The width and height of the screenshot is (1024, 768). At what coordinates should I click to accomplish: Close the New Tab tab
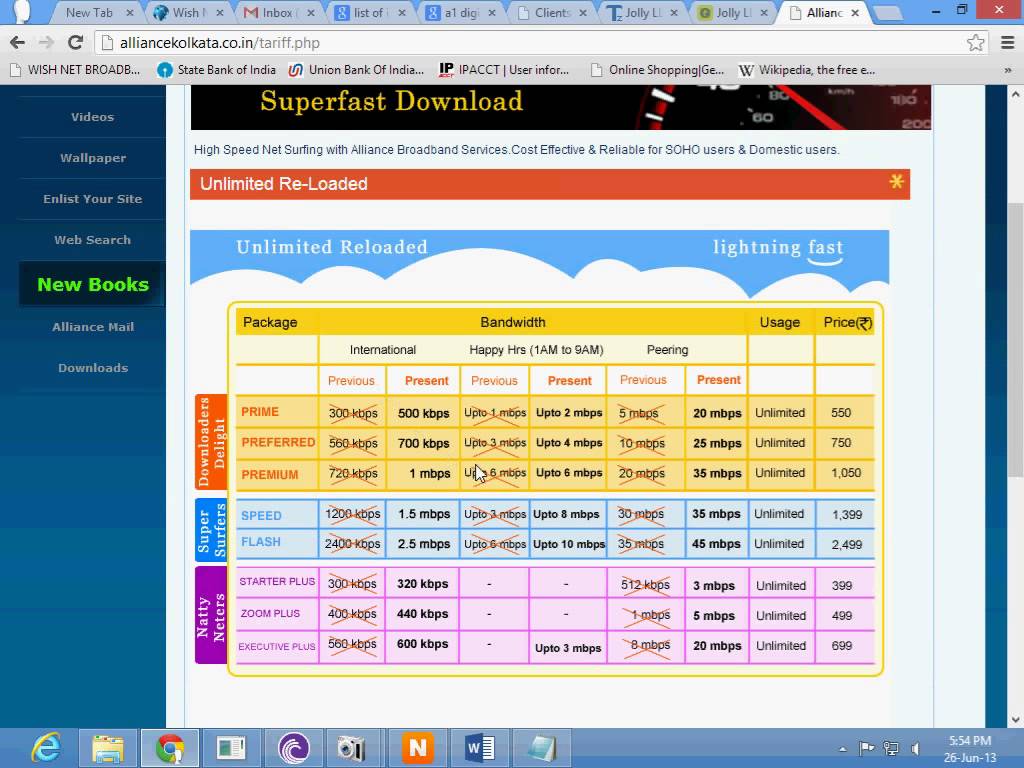(x=129, y=12)
